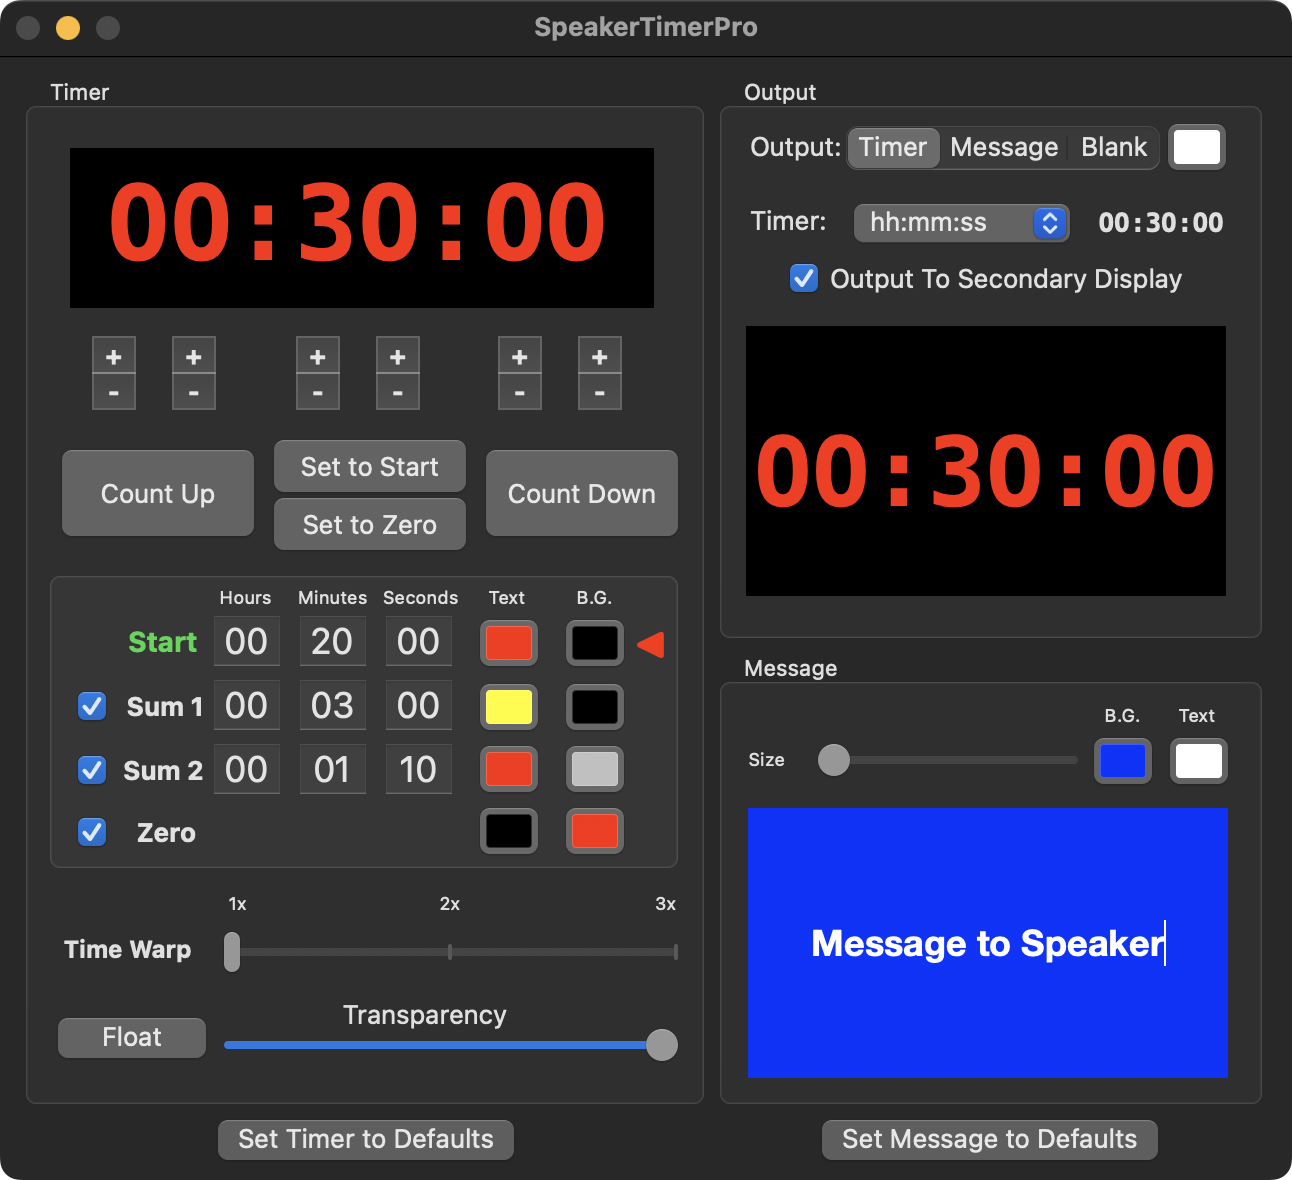Click the Start Seconds field
Screen dimensions: 1292x1180
click(418, 641)
